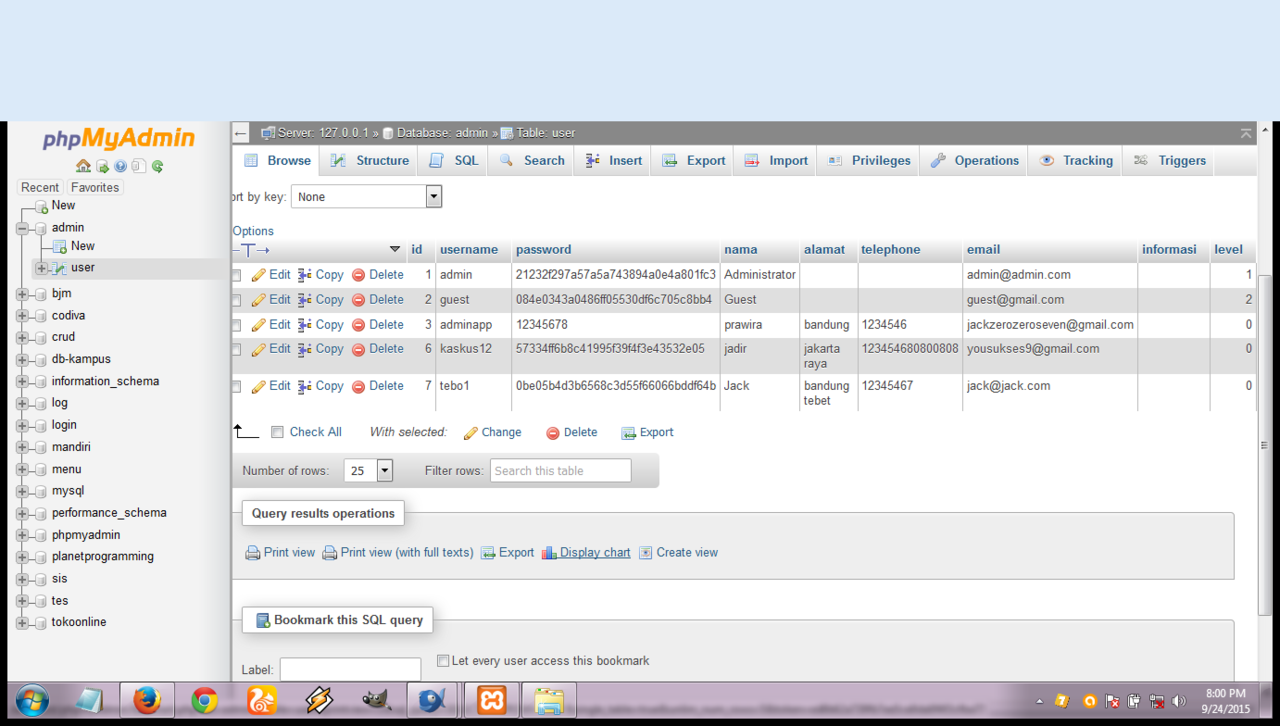The width and height of the screenshot is (1280, 726).
Task: Select the checkbox for tebo1 row
Action: pyautogui.click(x=237, y=386)
